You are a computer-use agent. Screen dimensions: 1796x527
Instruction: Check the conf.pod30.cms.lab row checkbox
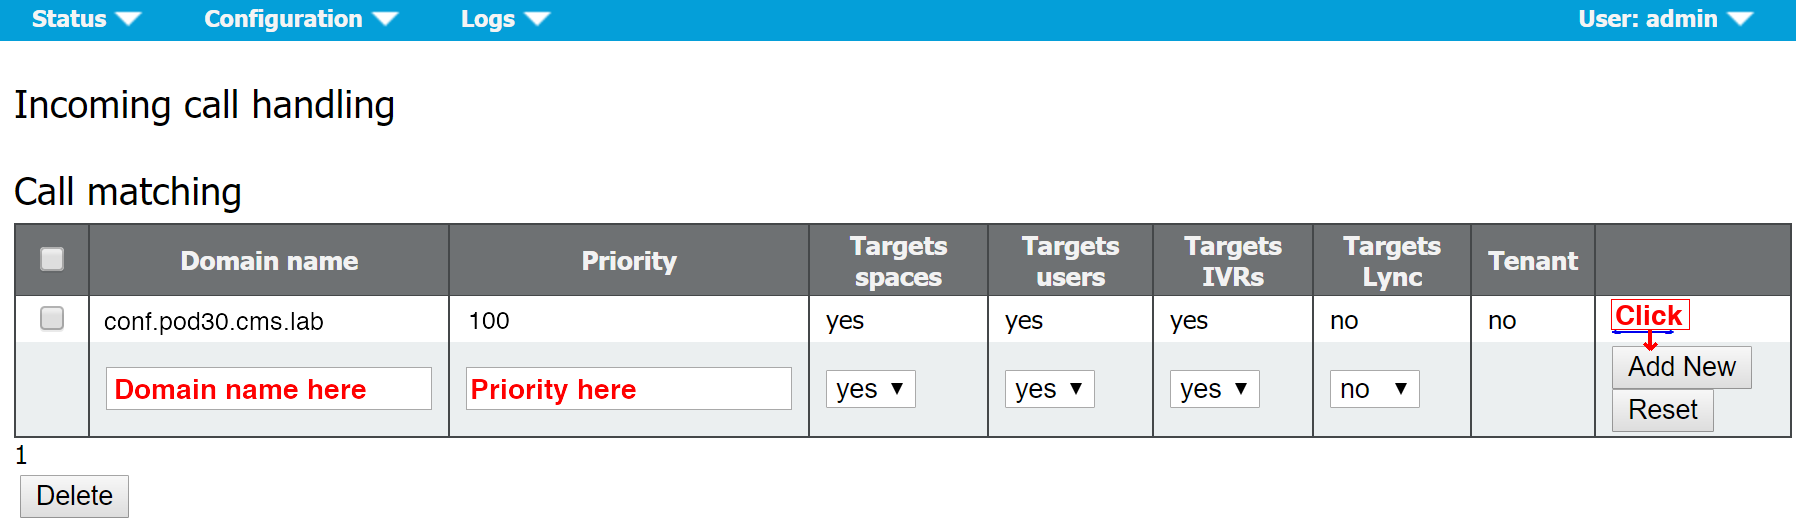point(52,318)
